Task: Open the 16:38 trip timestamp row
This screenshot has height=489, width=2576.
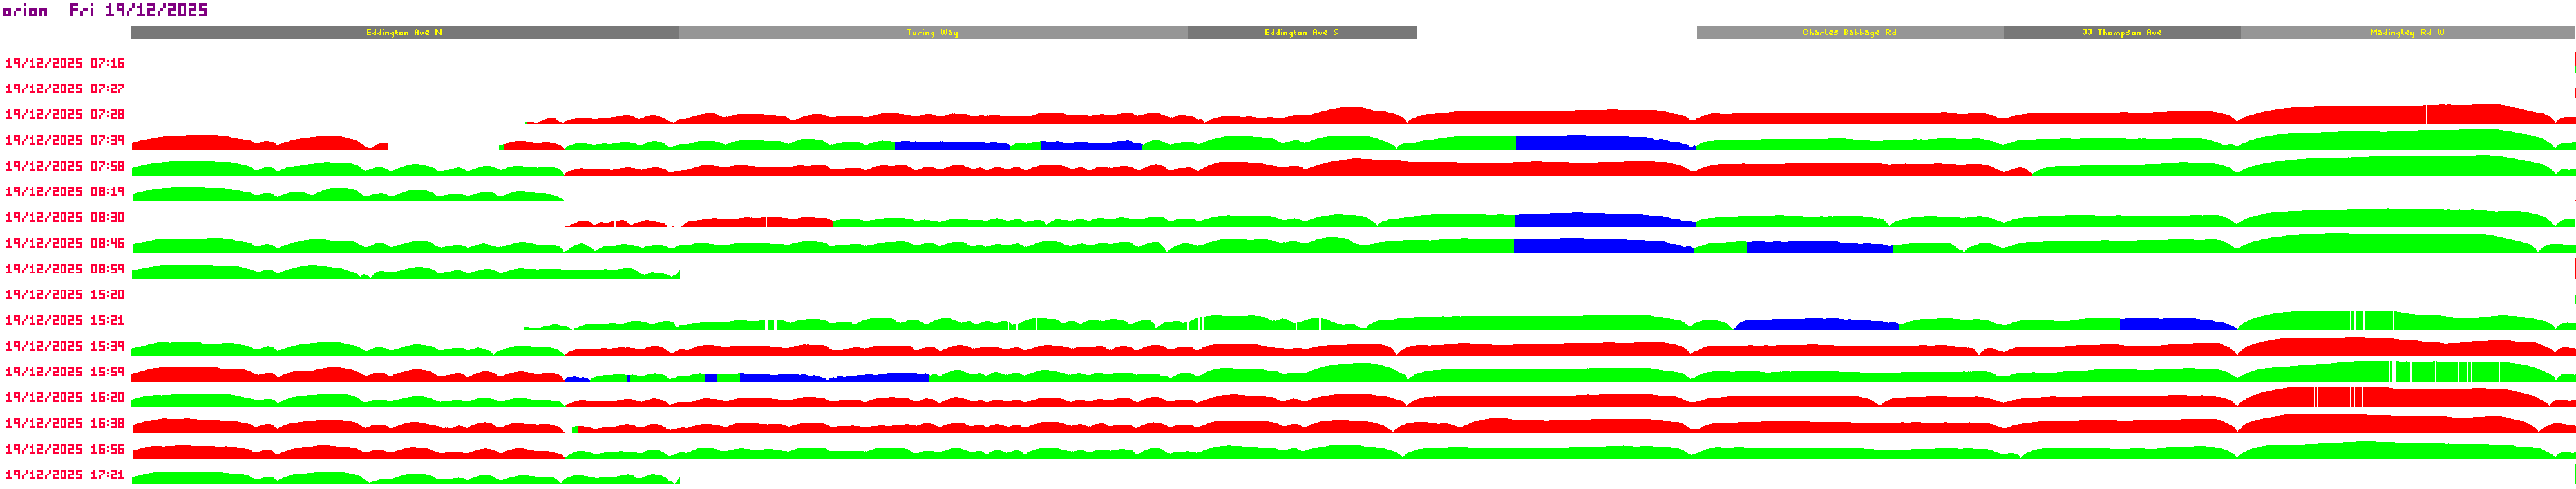Action: tap(65, 424)
